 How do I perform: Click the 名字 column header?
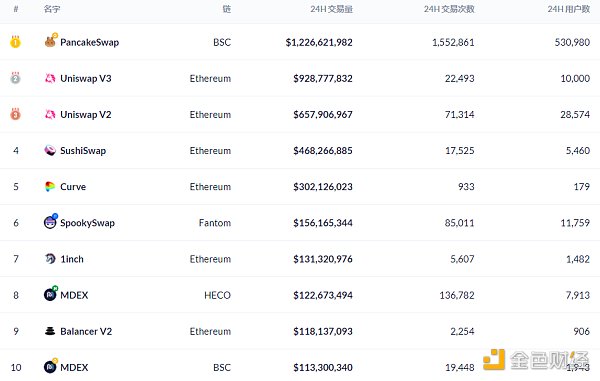click(x=52, y=9)
